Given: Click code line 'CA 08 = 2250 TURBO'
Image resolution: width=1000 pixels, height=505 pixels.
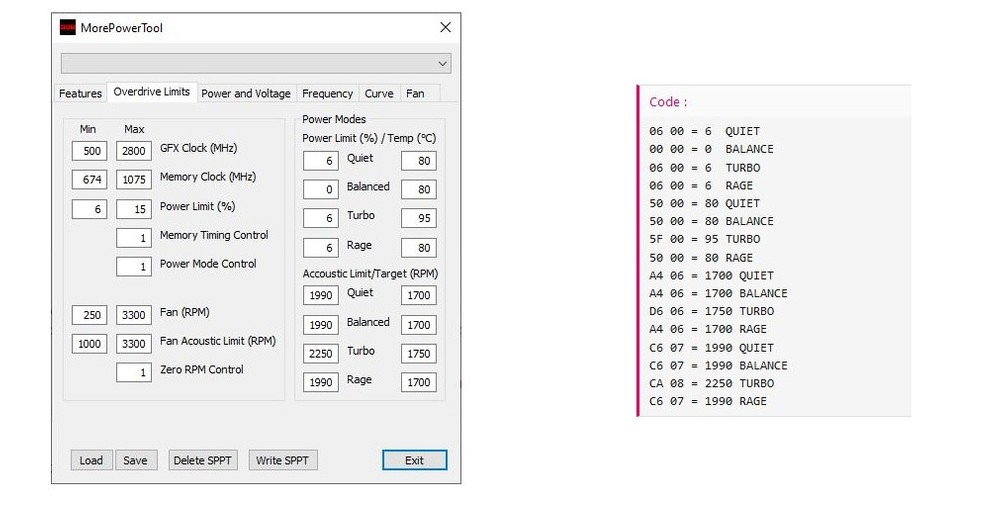Looking at the screenshot, I should point(711,383).
